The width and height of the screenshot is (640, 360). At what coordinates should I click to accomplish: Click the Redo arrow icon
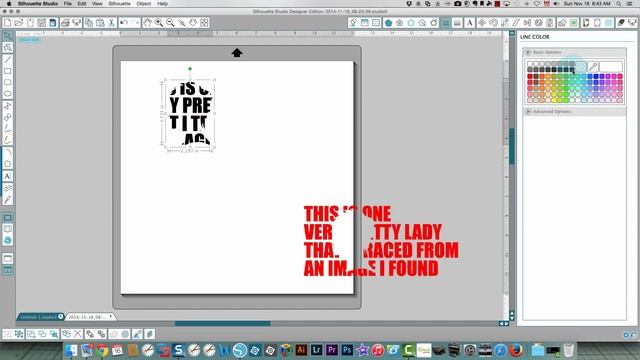pos(135,23)
